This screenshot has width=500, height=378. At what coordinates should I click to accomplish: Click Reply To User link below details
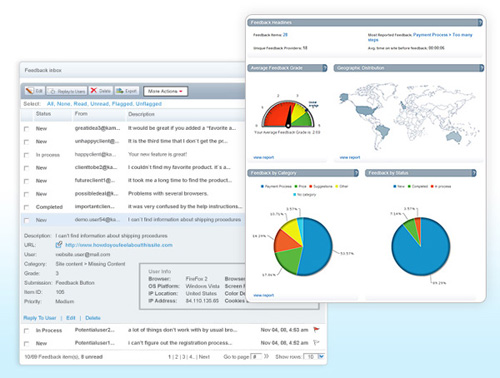[x=40, y=318]
